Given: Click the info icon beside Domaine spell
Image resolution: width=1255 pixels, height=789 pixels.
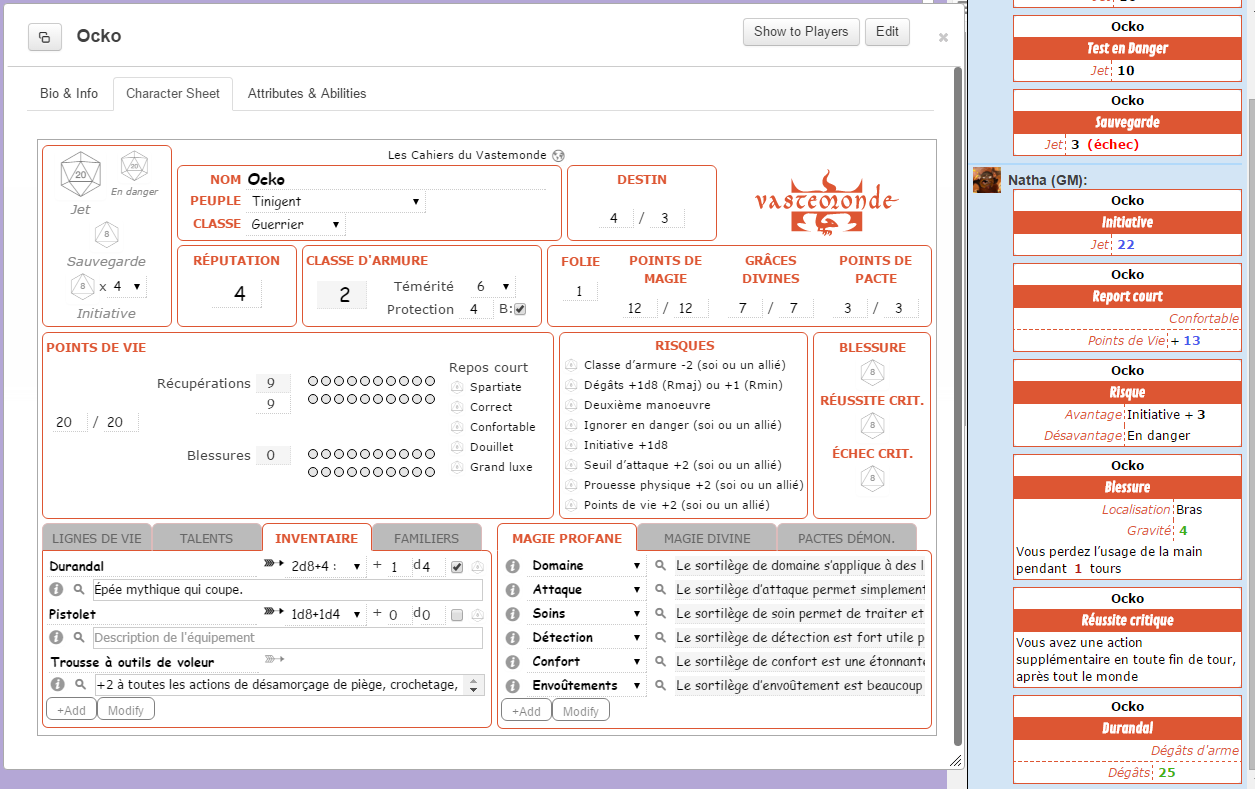Looking at the screenshot, I should coord(513,566).
